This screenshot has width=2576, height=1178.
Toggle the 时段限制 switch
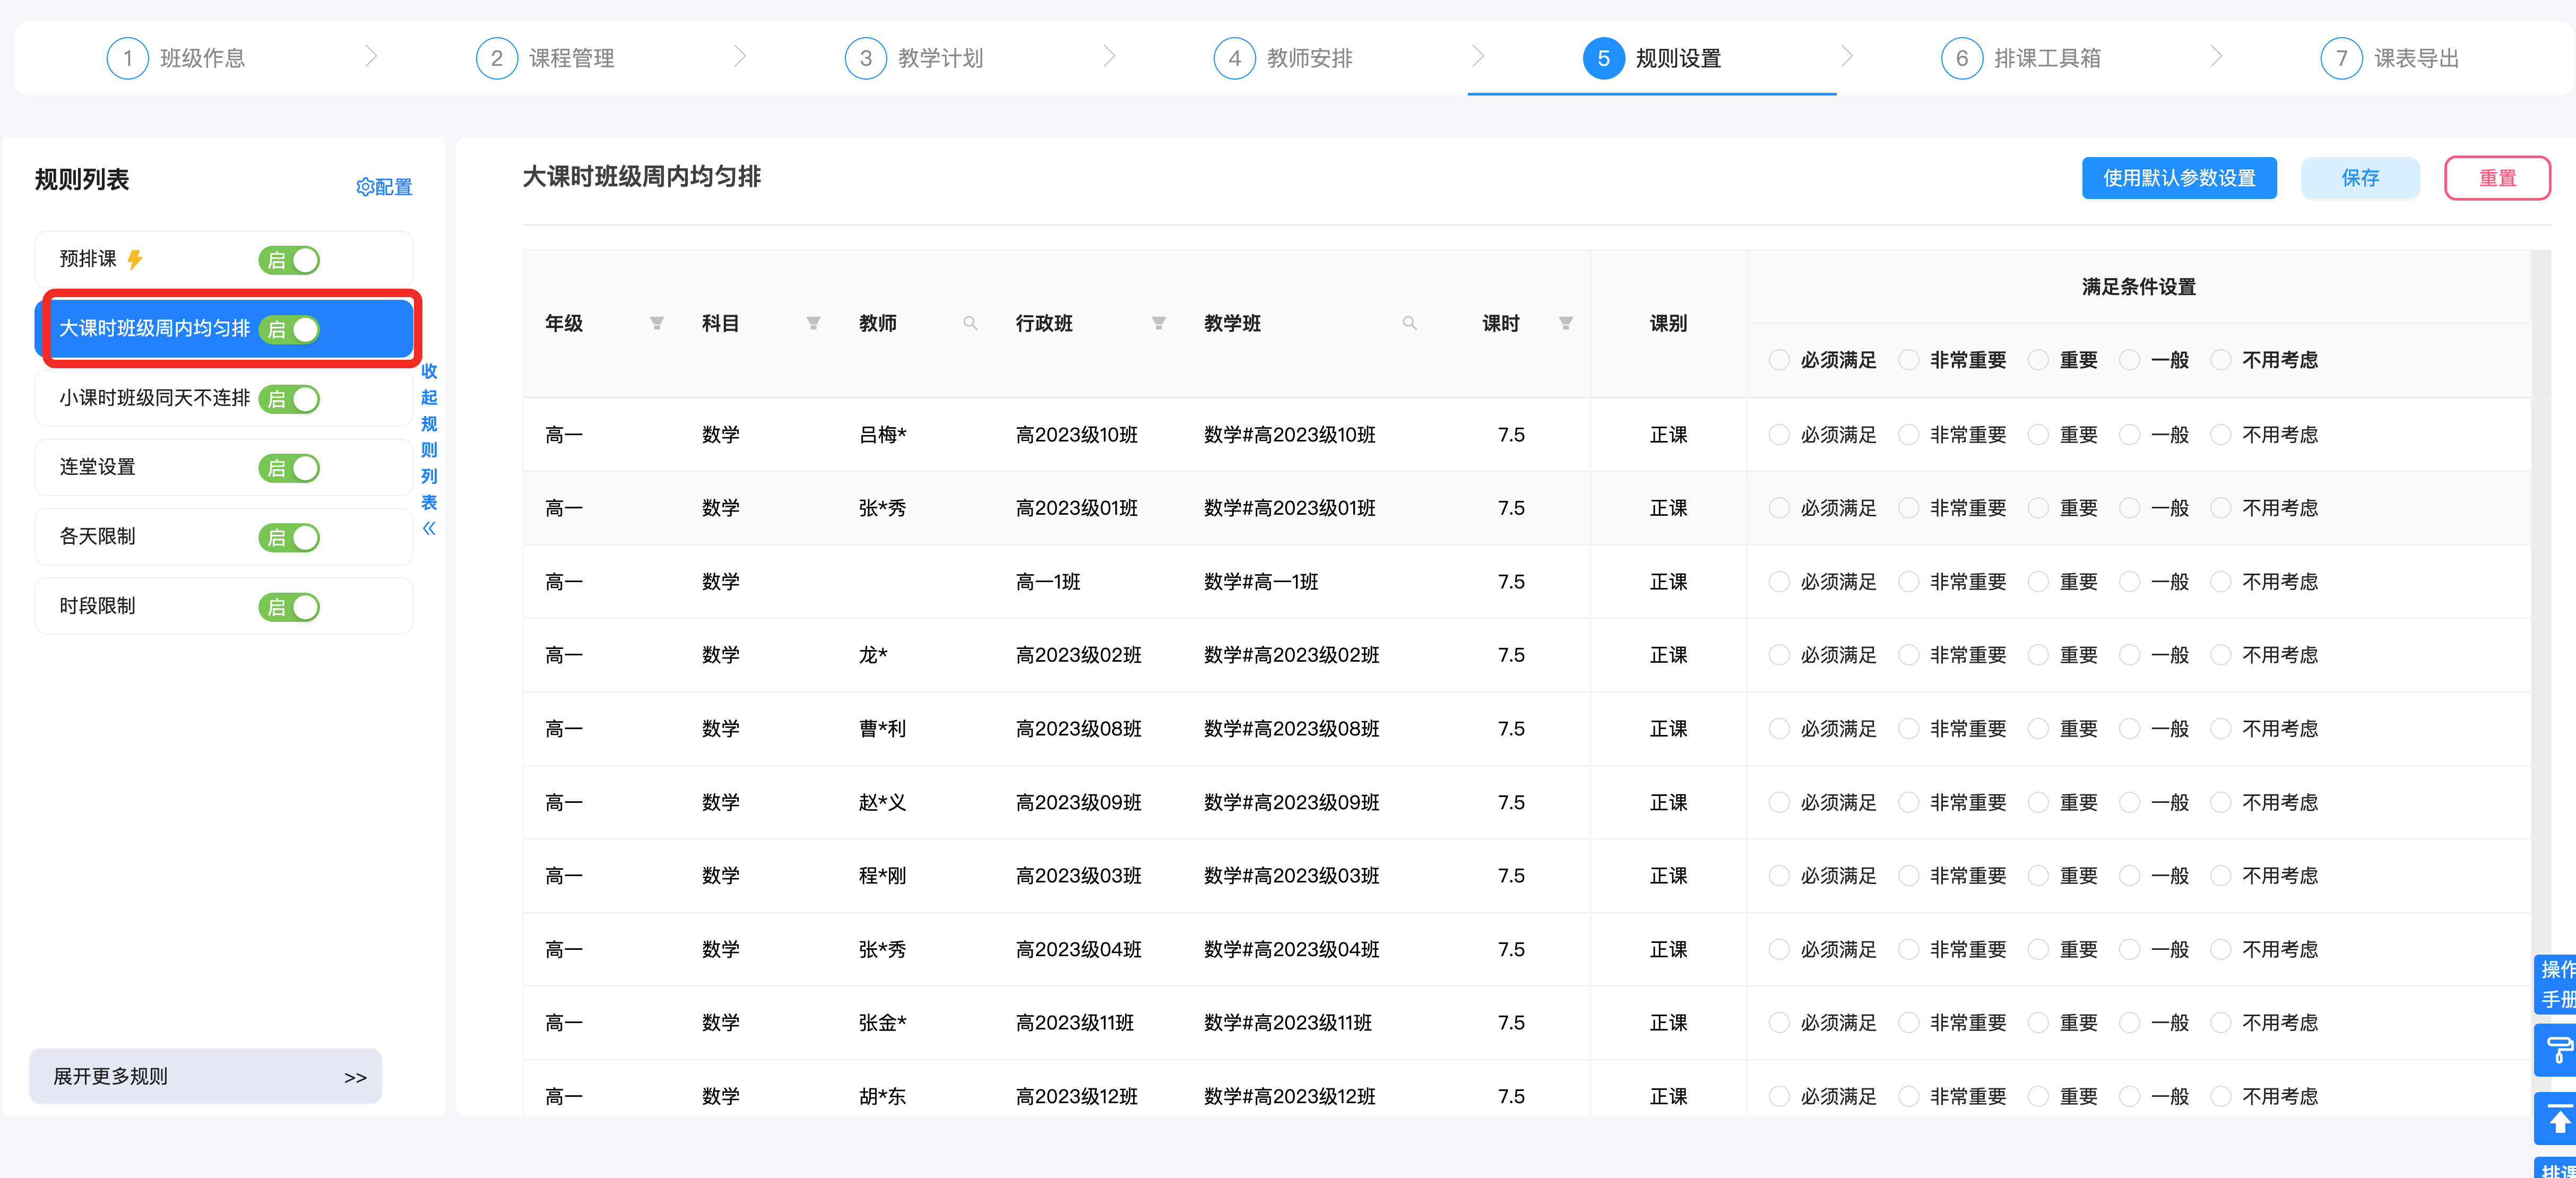pyautogui.click(x=289, y=607)
